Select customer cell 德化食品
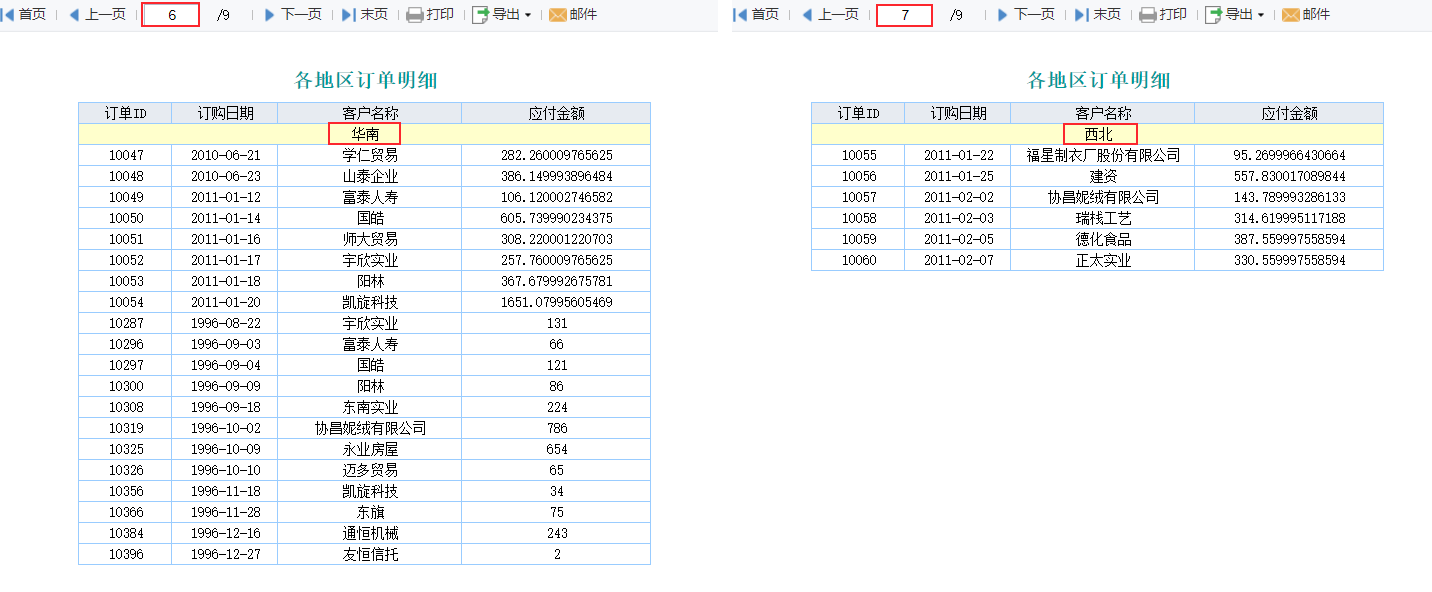The width and height of the screenshot is (1432, 592). click(x=1103, y=239)
